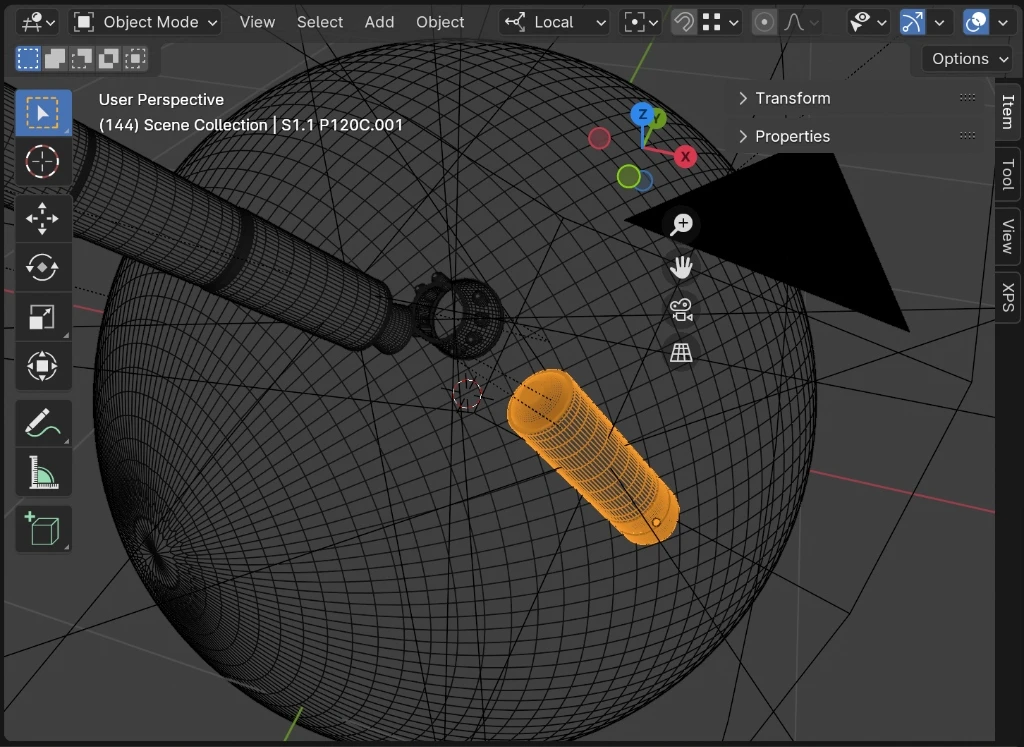Open the Options dropdown

(x=968, y=59)
